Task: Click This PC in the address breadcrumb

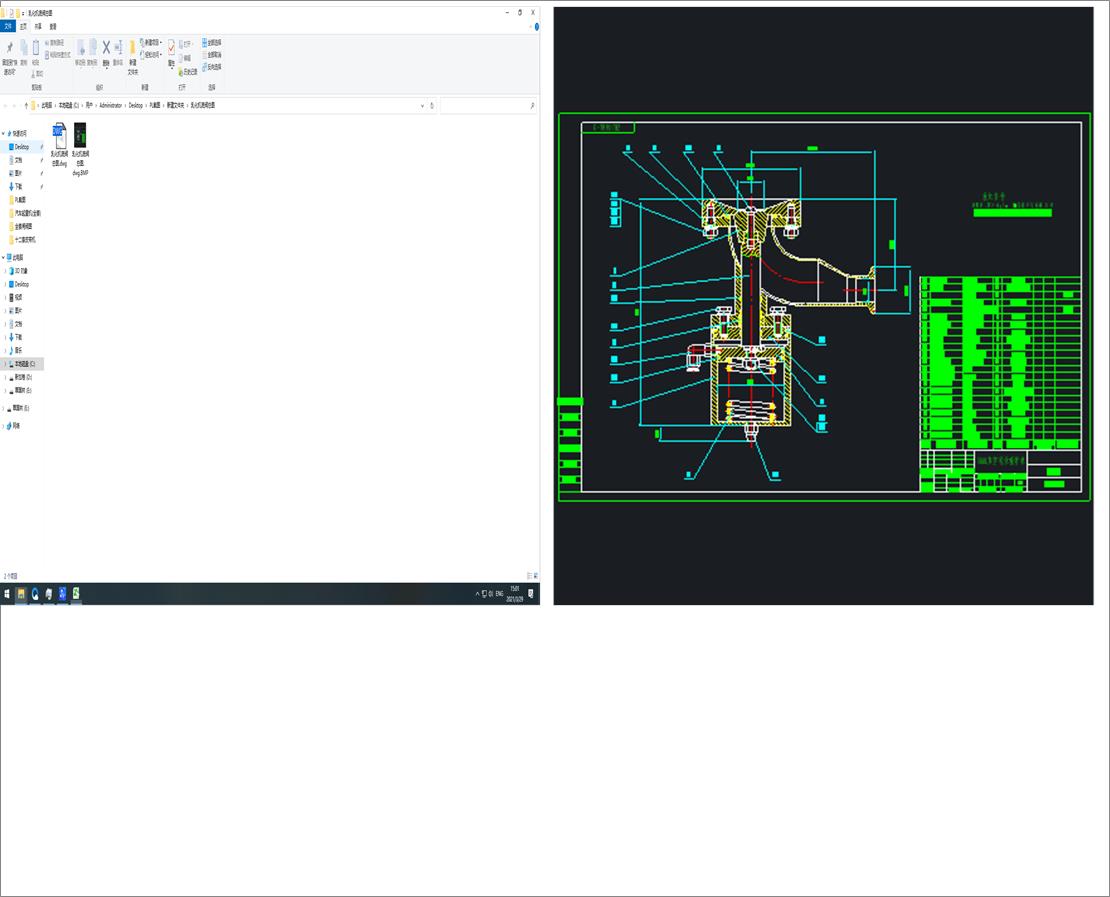Action: pos(47,105)
